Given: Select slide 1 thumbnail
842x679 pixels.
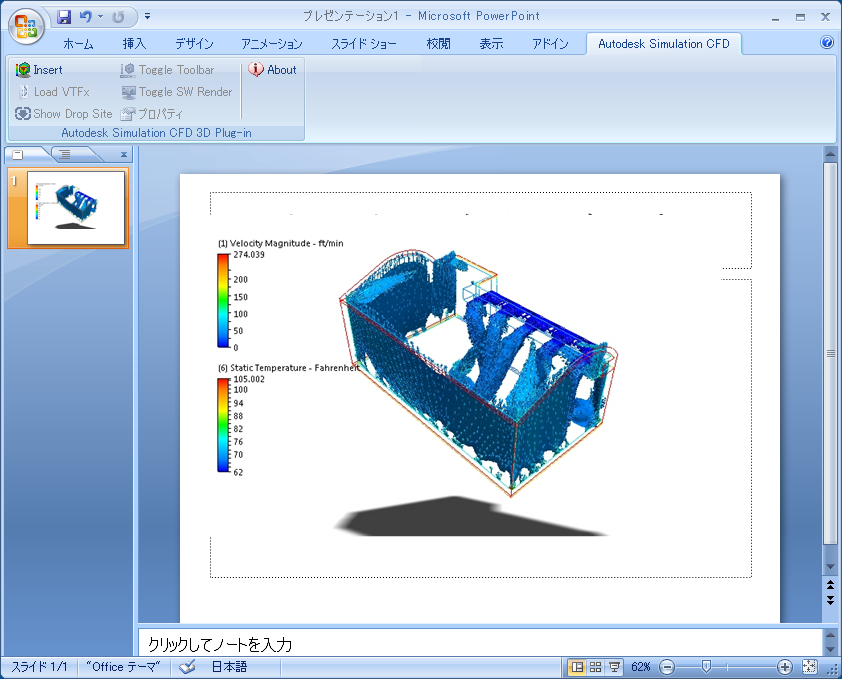Looking at the screenshot, I should coord(76,207).
